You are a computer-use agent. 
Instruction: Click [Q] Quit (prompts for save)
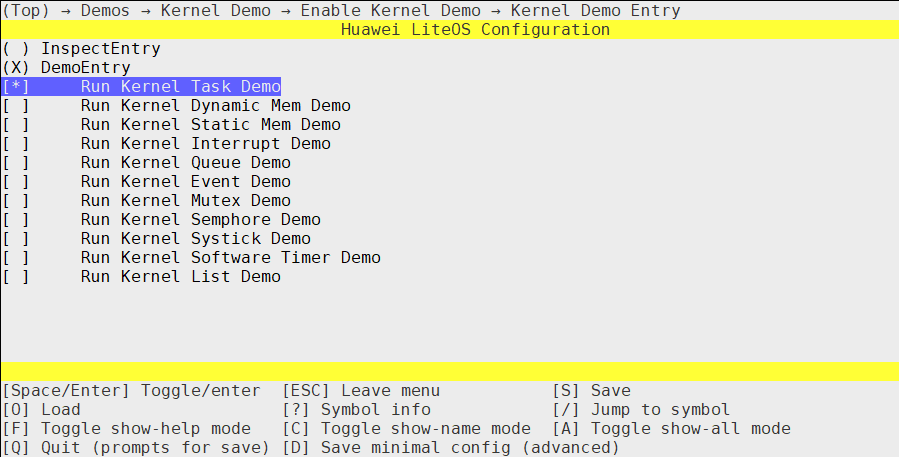click(x=136, y=447)
